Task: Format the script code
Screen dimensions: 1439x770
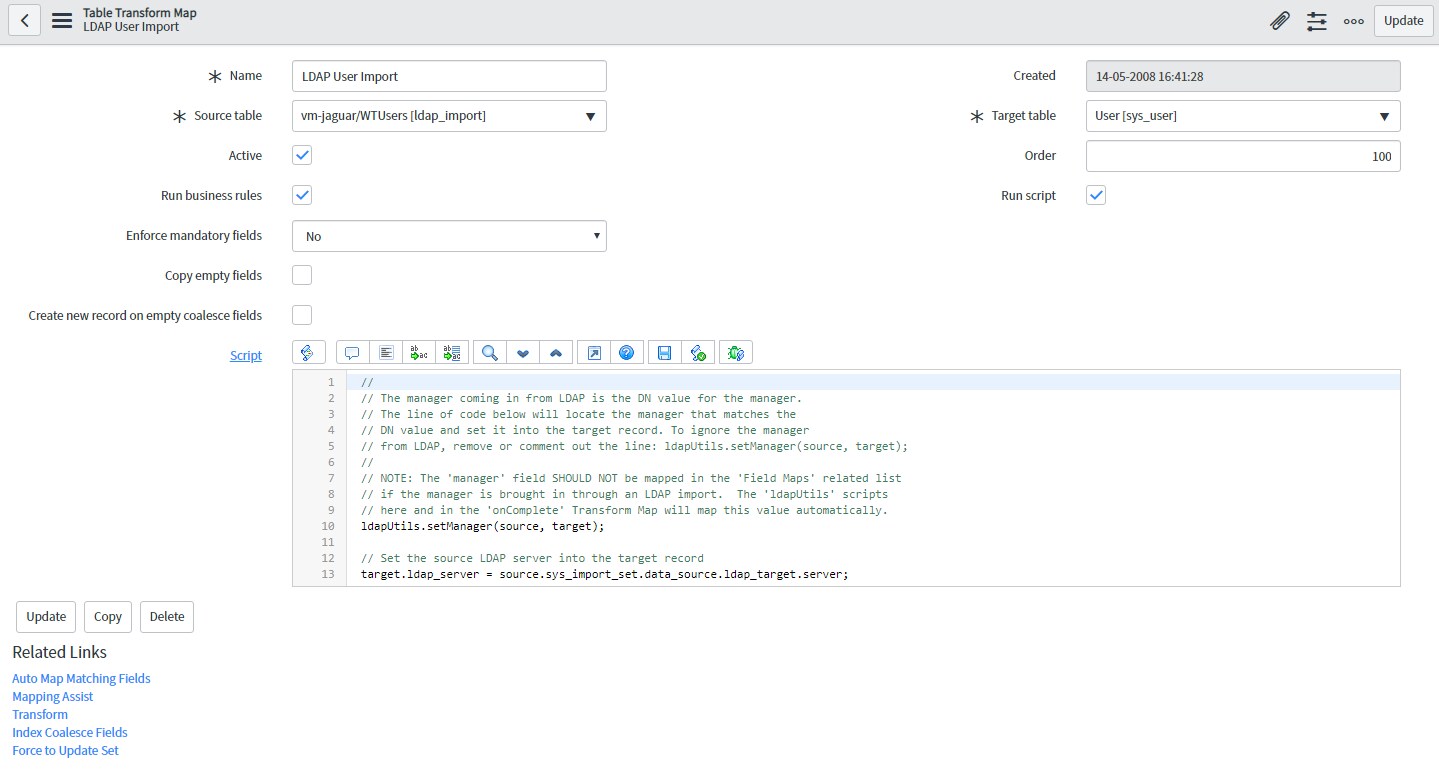Action: pyautogui.click(x=385, y=352)
